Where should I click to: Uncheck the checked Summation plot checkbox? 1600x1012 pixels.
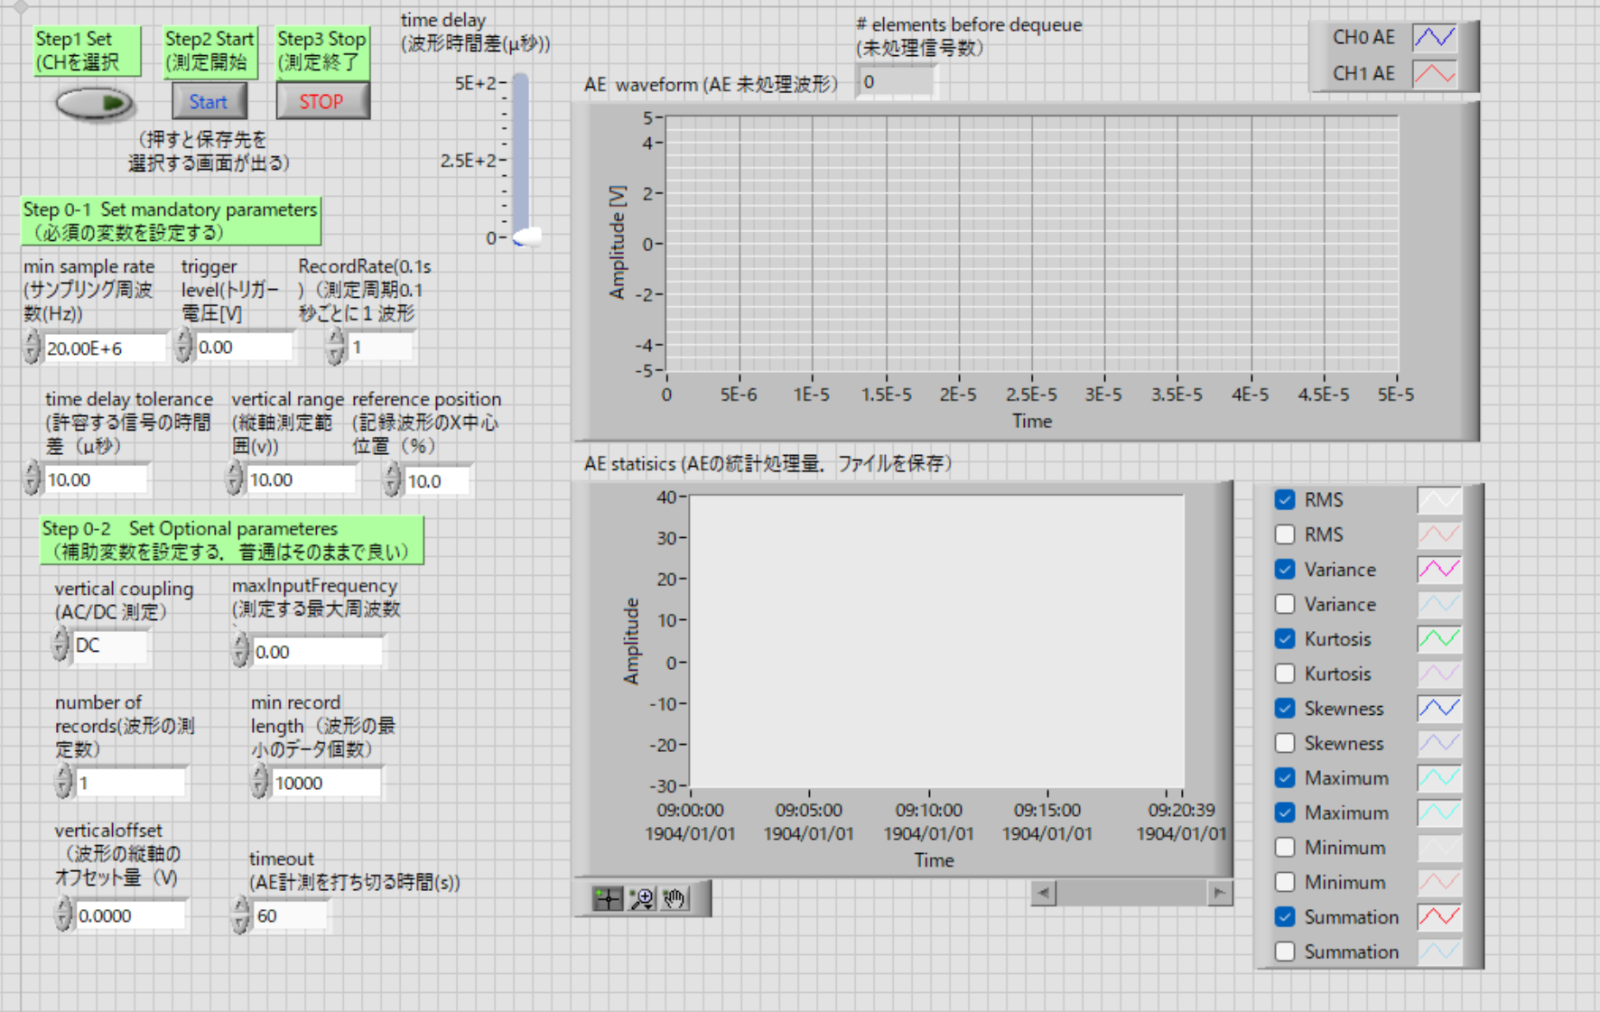pyautogui.click(x=1285, y=917)
